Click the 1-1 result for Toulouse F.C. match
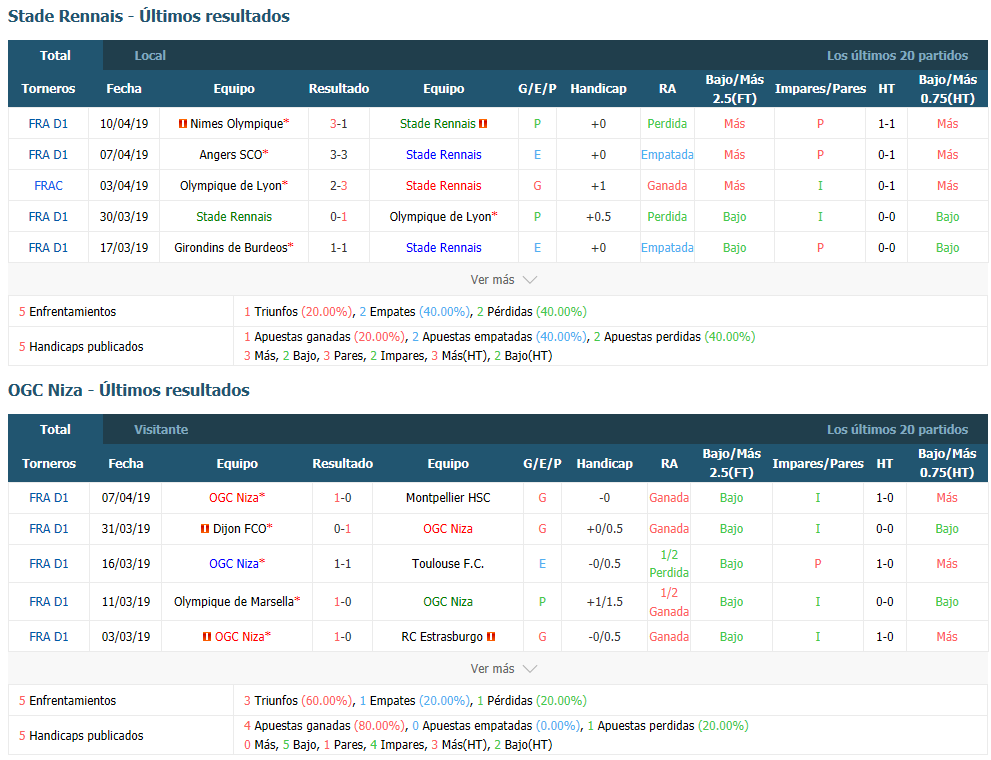This screenshot has height=760, width=991. pyautogui.click(x=343, y=564)
